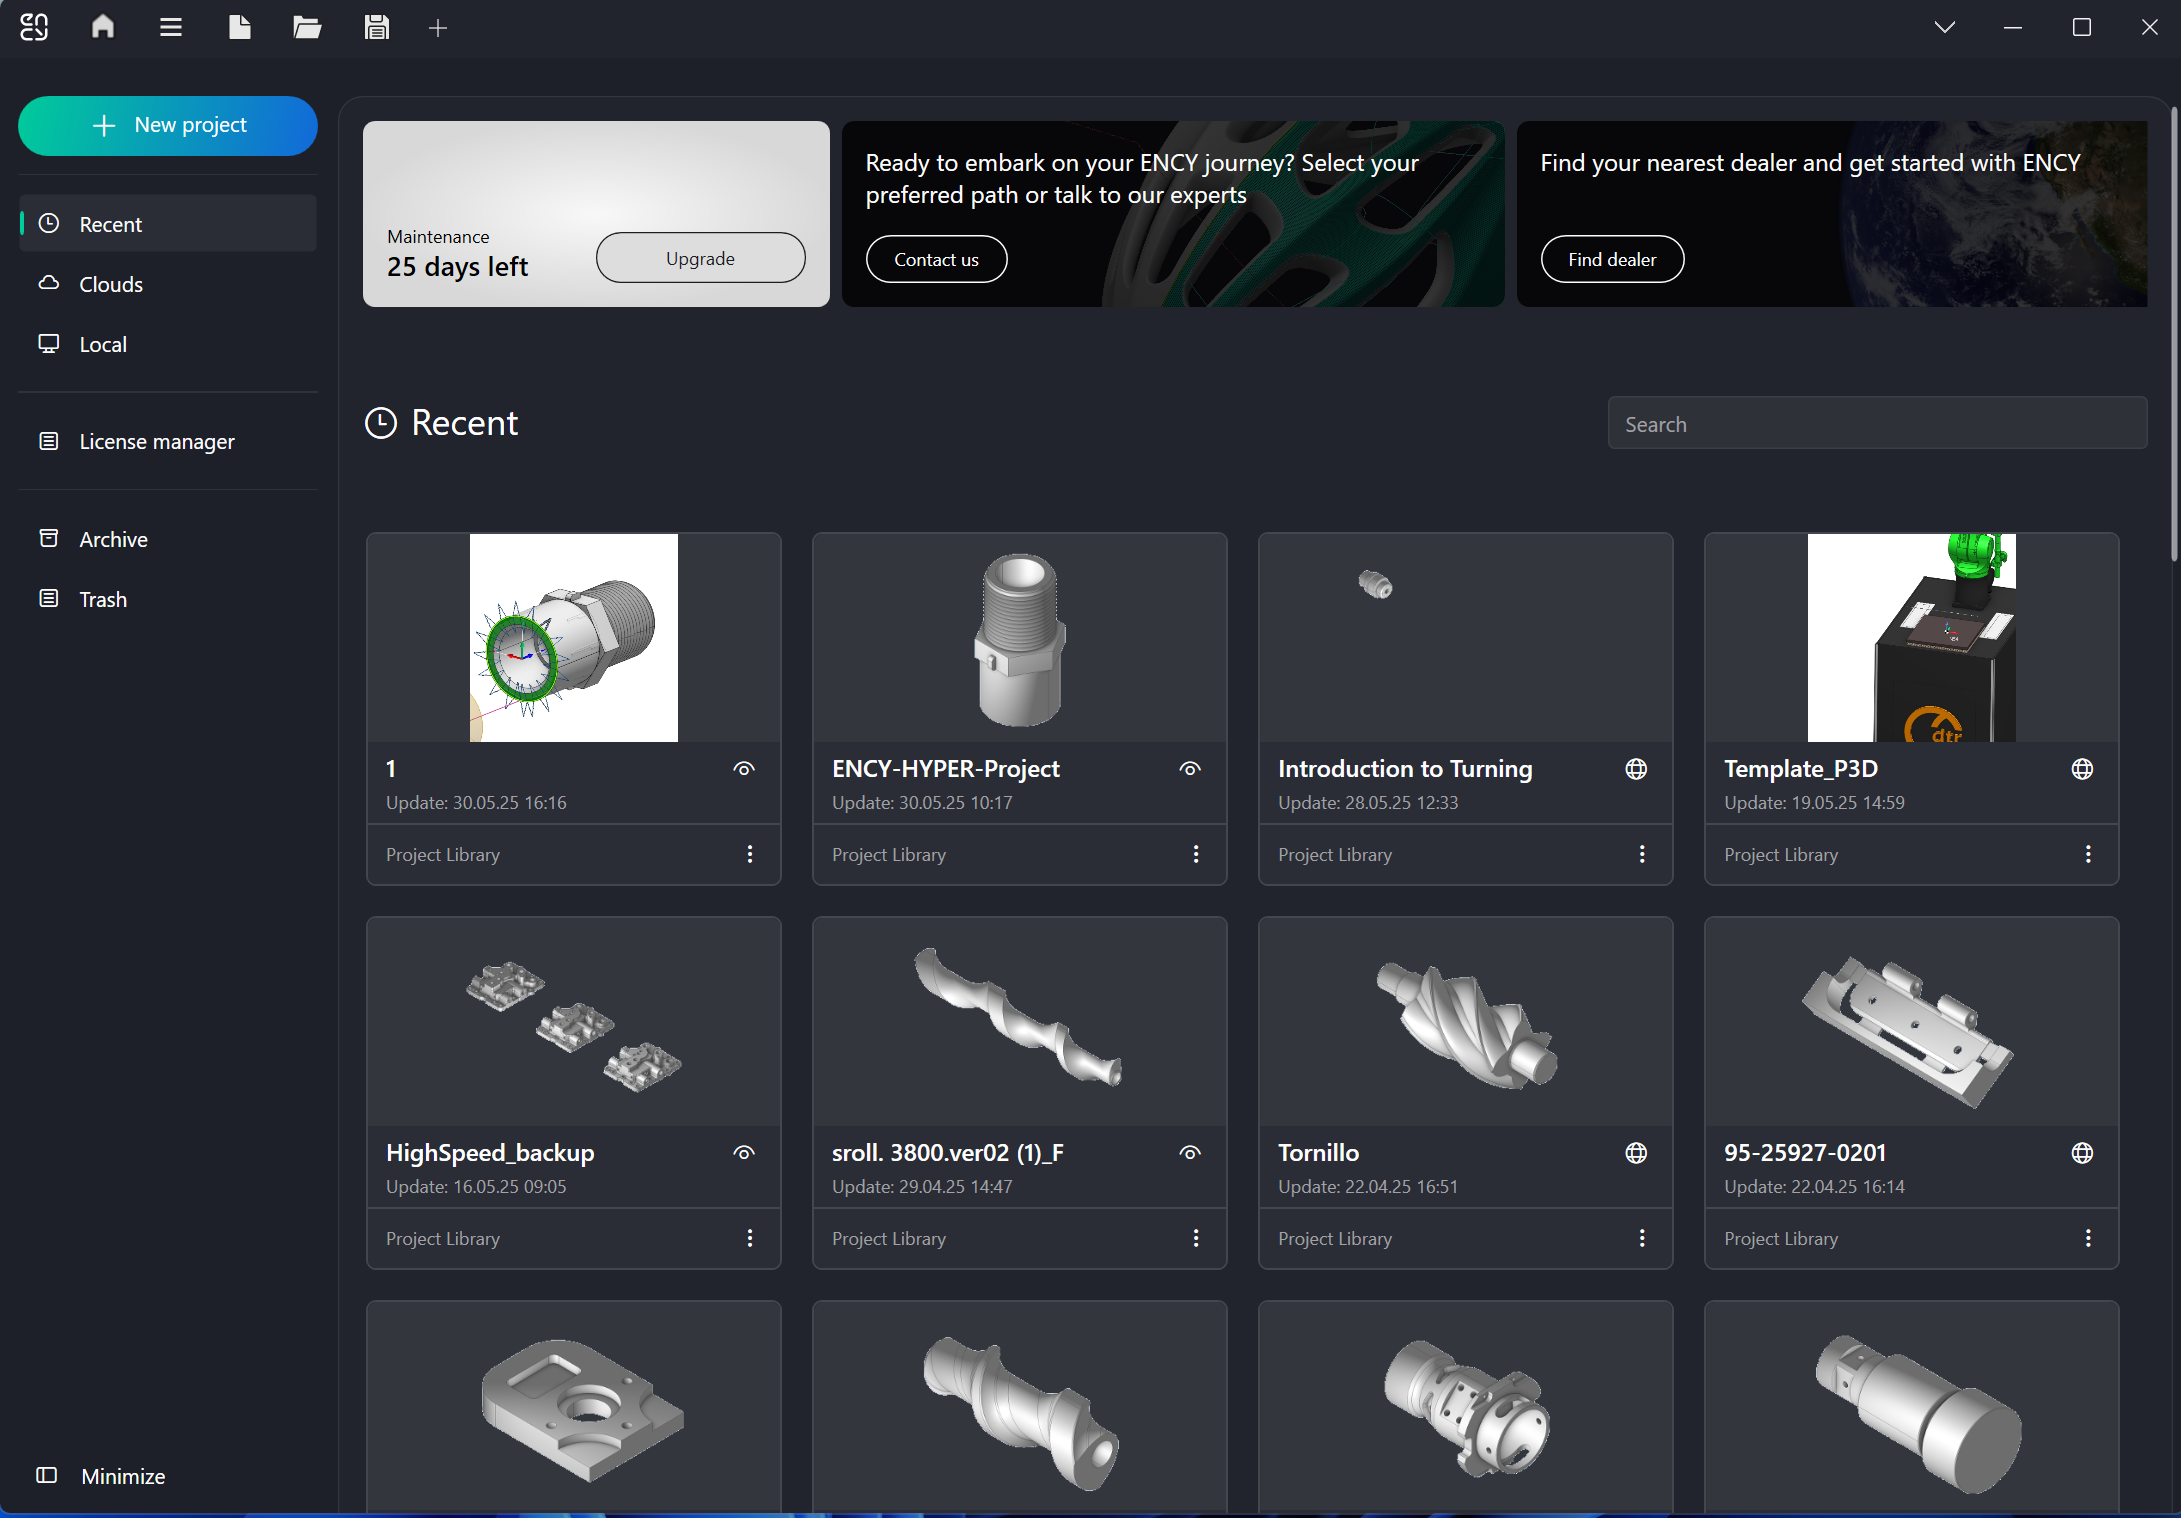
Task: Click the save diskette icon
Action: [376, 27]
